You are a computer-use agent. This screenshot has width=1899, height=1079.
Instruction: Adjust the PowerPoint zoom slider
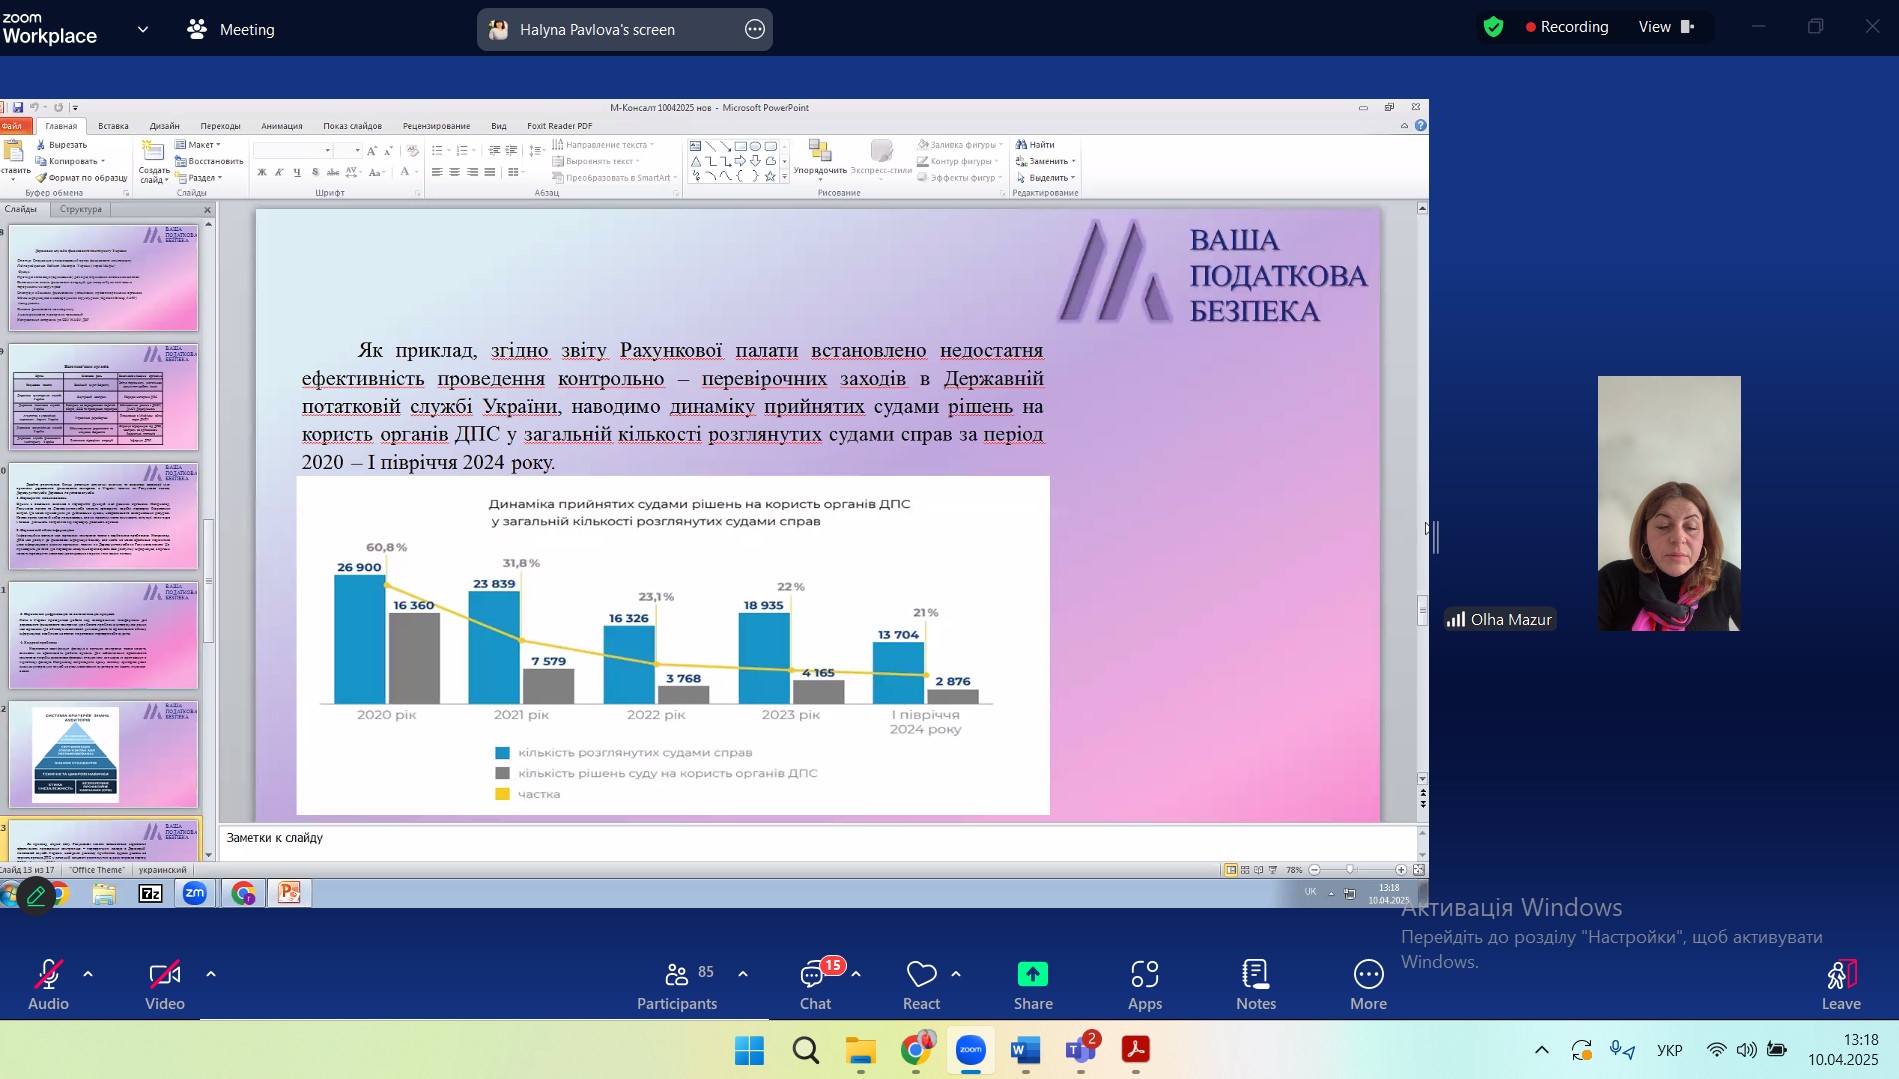pos(1350,870)
